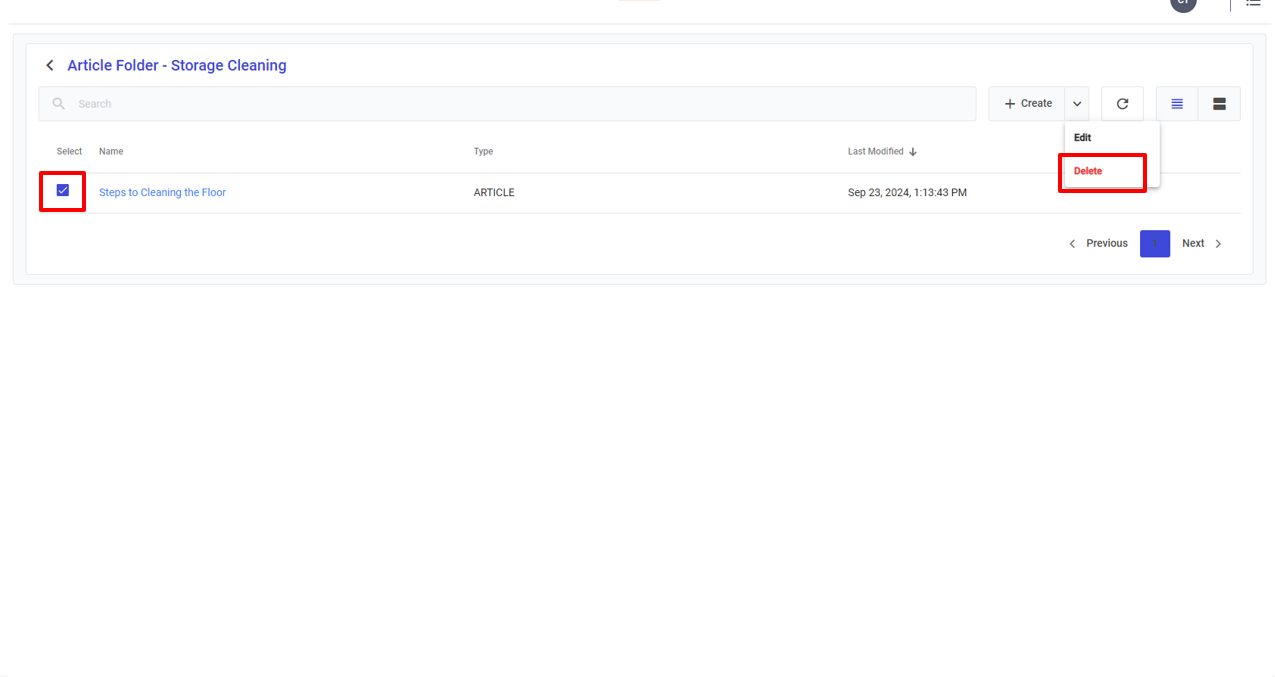Image resolution: width=1275 pixels, height=677 pixels.
Task: Open the Steps to Cleaning the Floor article
Action: (x=162, y=193)
